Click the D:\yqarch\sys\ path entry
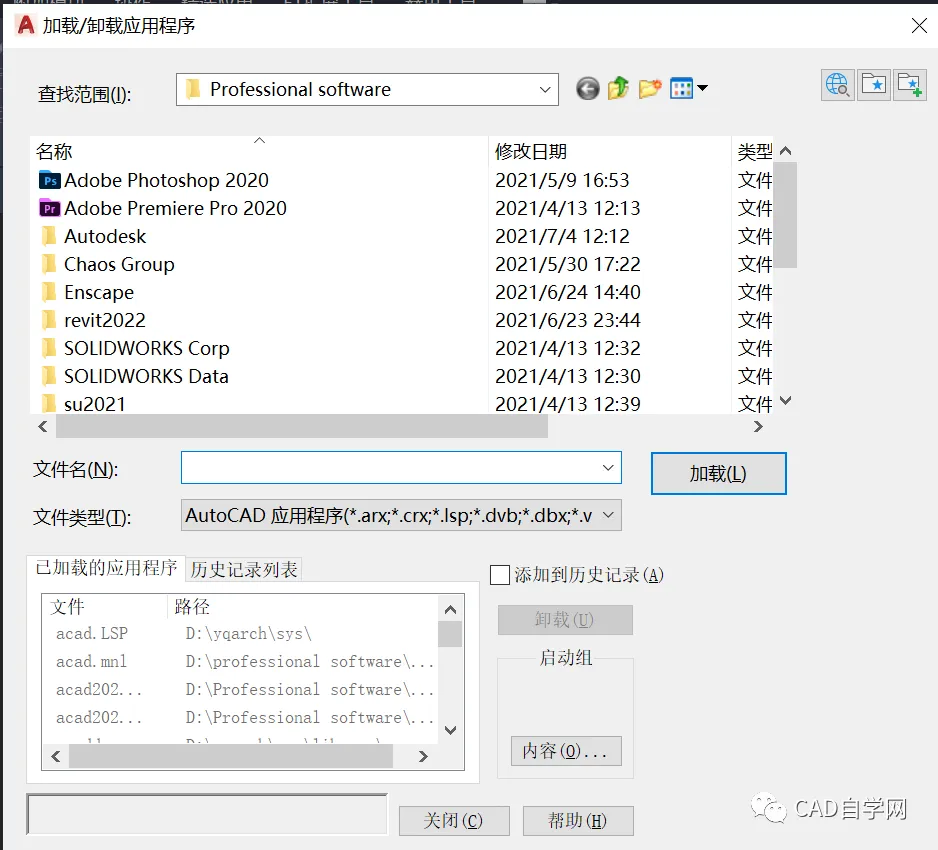The image size is (938, 850). pos(248,633)
